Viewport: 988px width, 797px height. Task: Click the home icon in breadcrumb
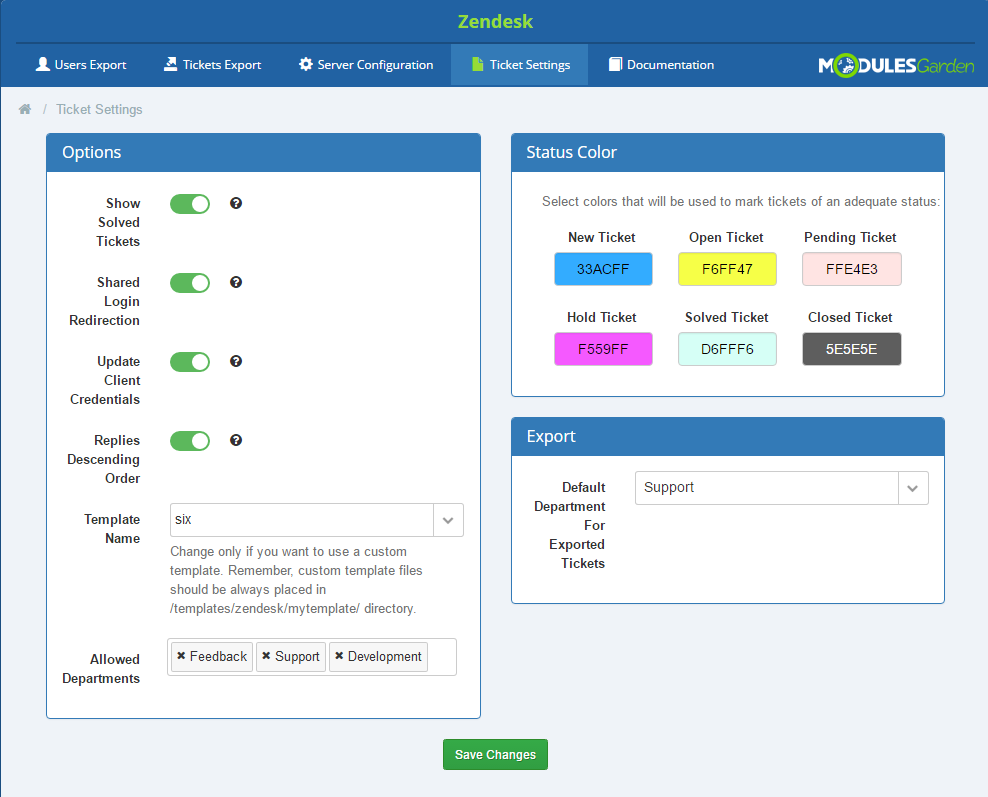[25, 109]
